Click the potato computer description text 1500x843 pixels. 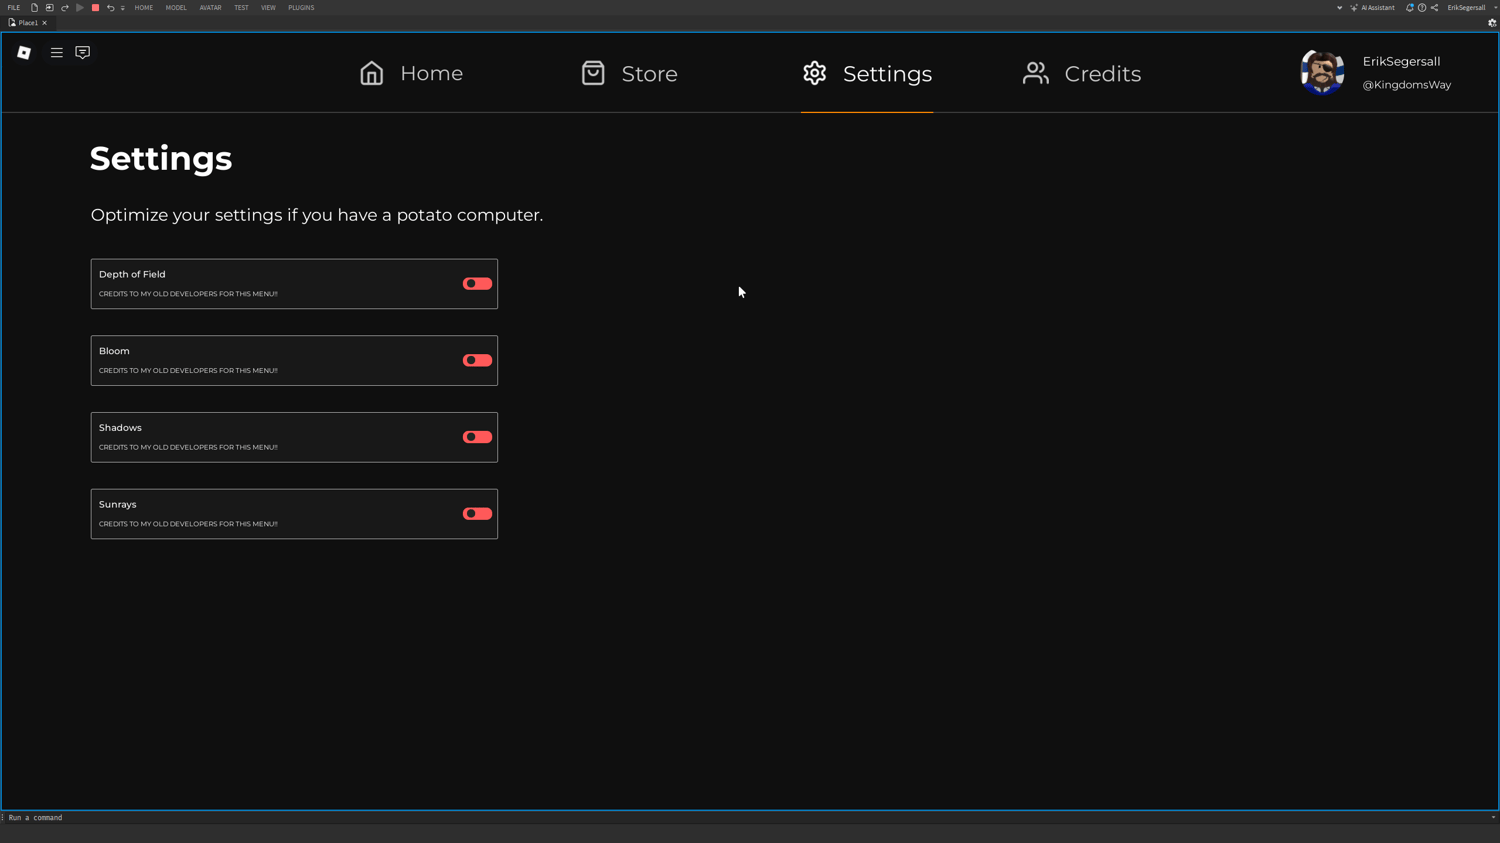tap(317, 215)
